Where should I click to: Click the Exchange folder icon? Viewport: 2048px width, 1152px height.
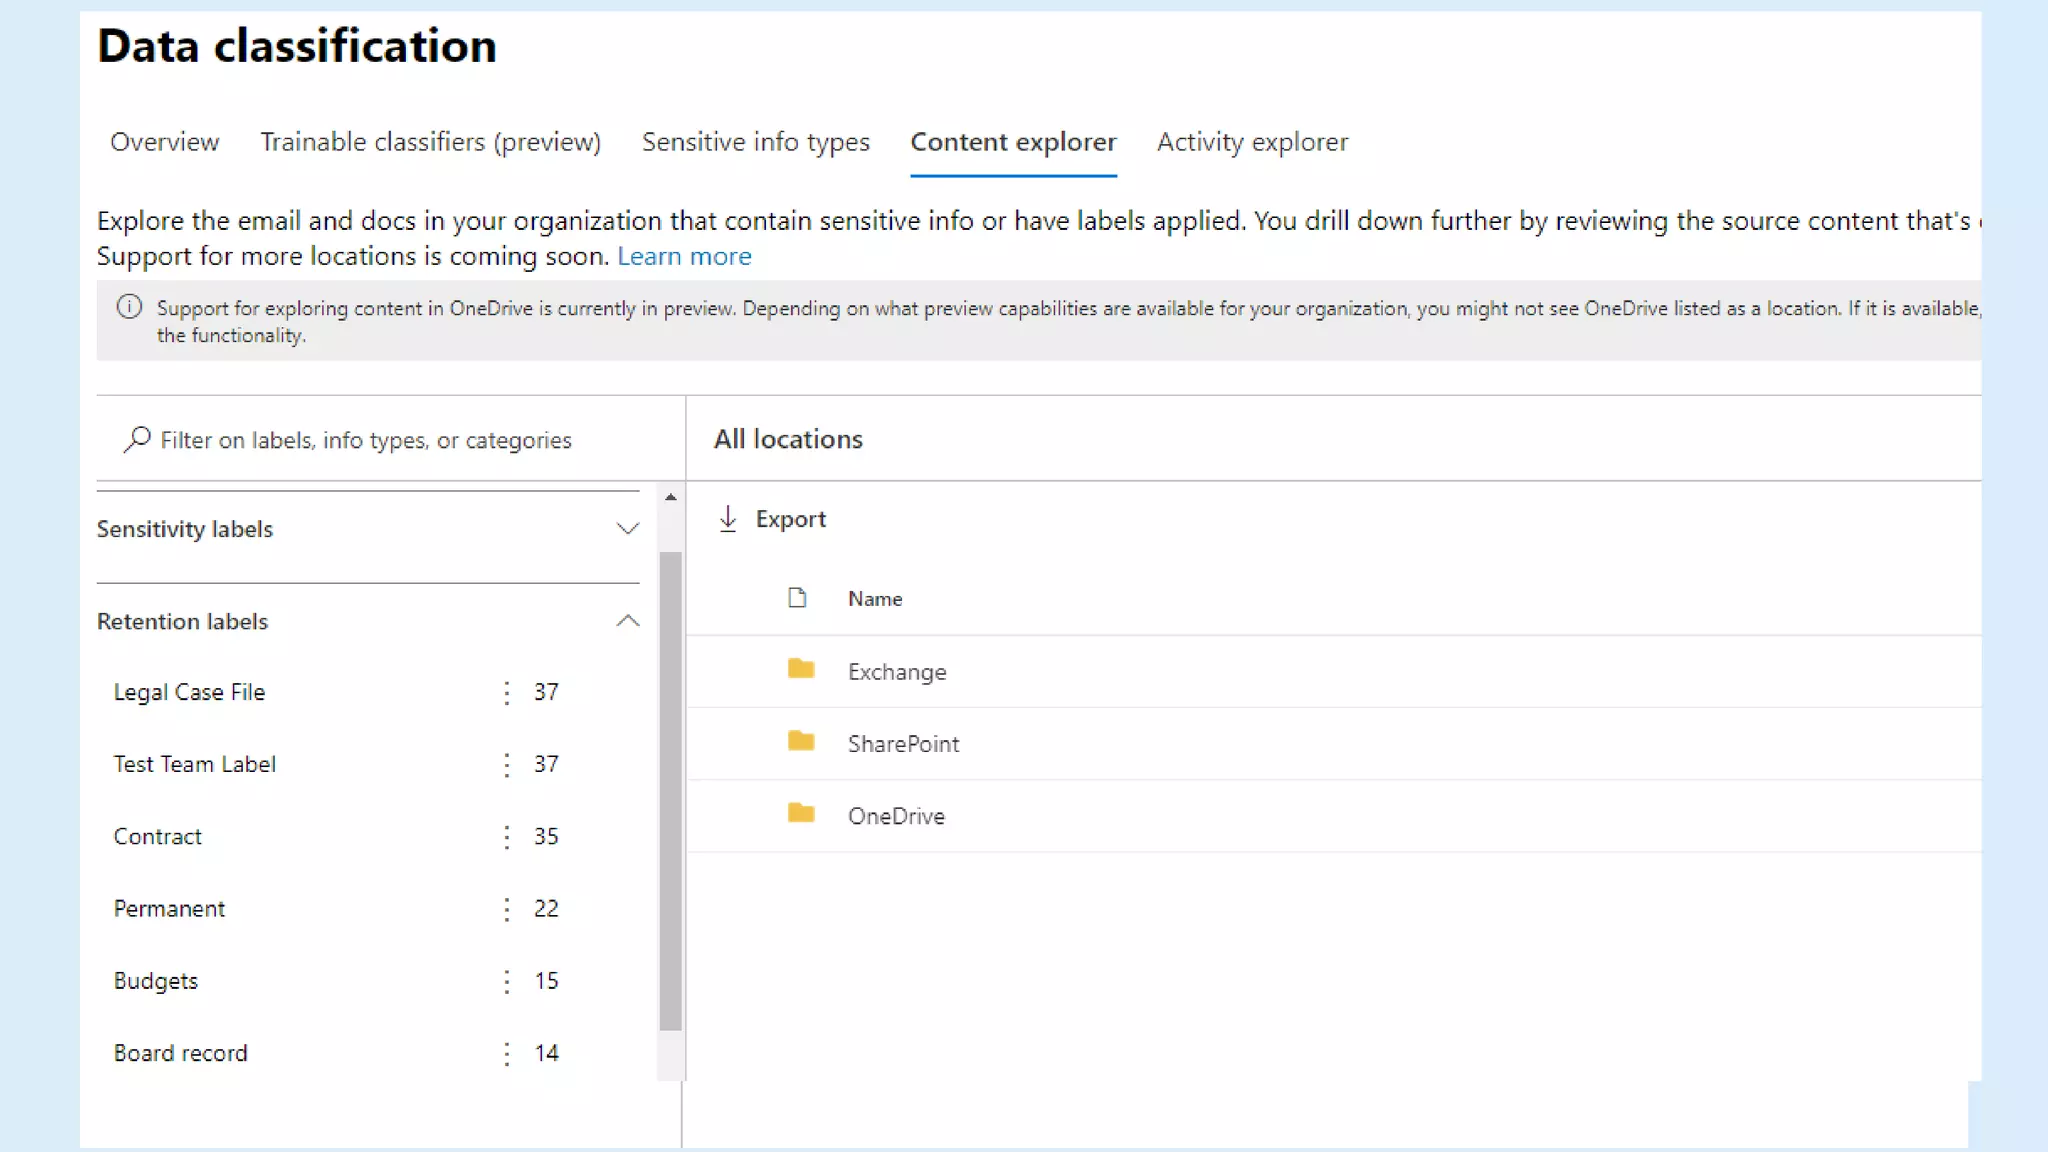point(801,669)
